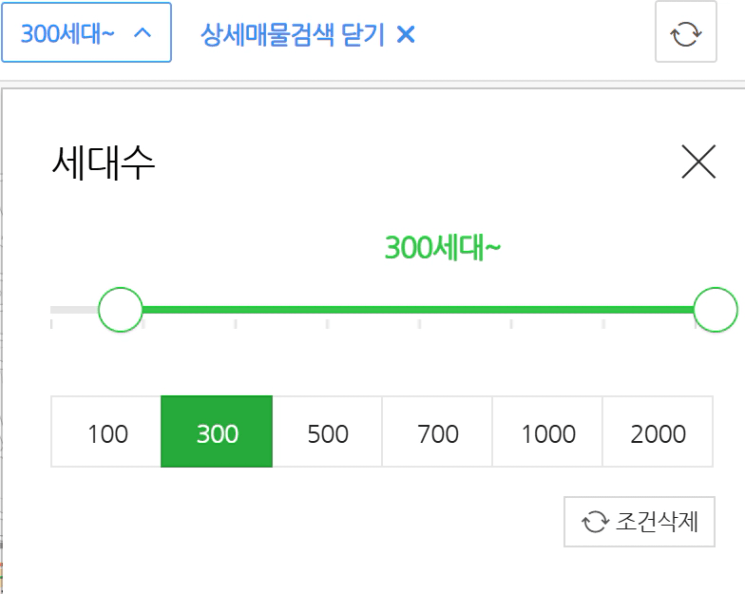Screen dimensions: 745x594
Task: Click the green 300세대~ range label
Action: 442,248
